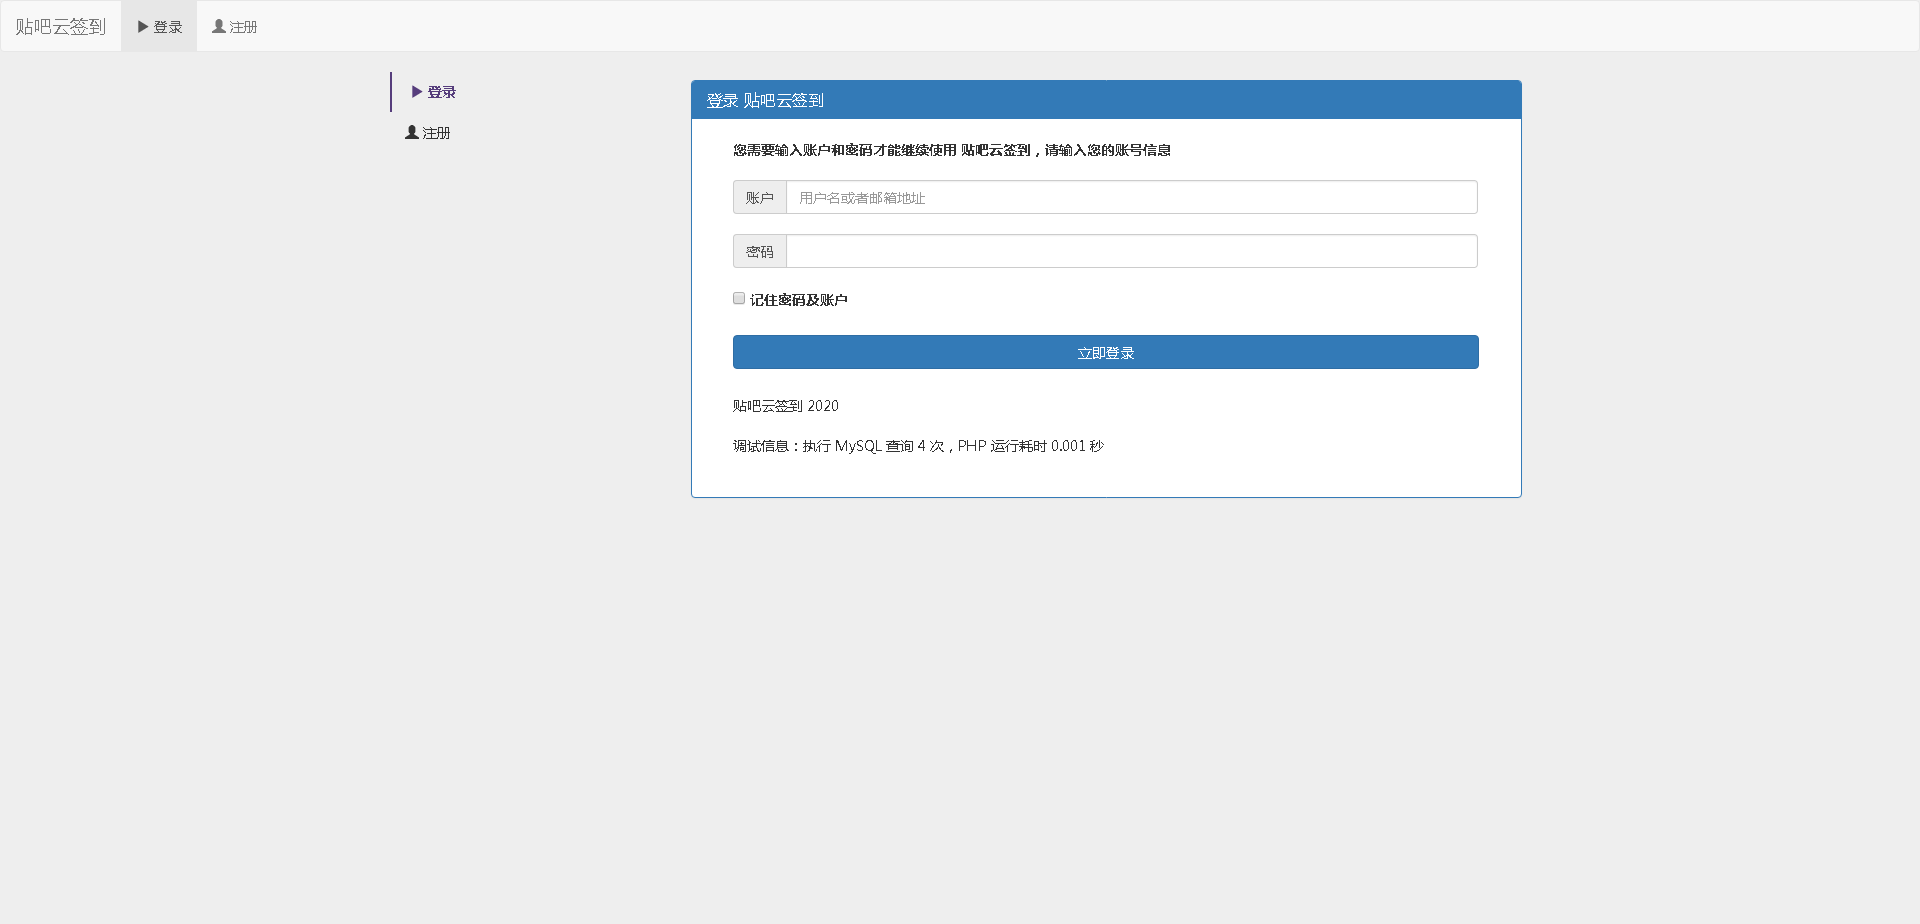
Task: Select the 注册 text in left sidebar
Action: 436,133
